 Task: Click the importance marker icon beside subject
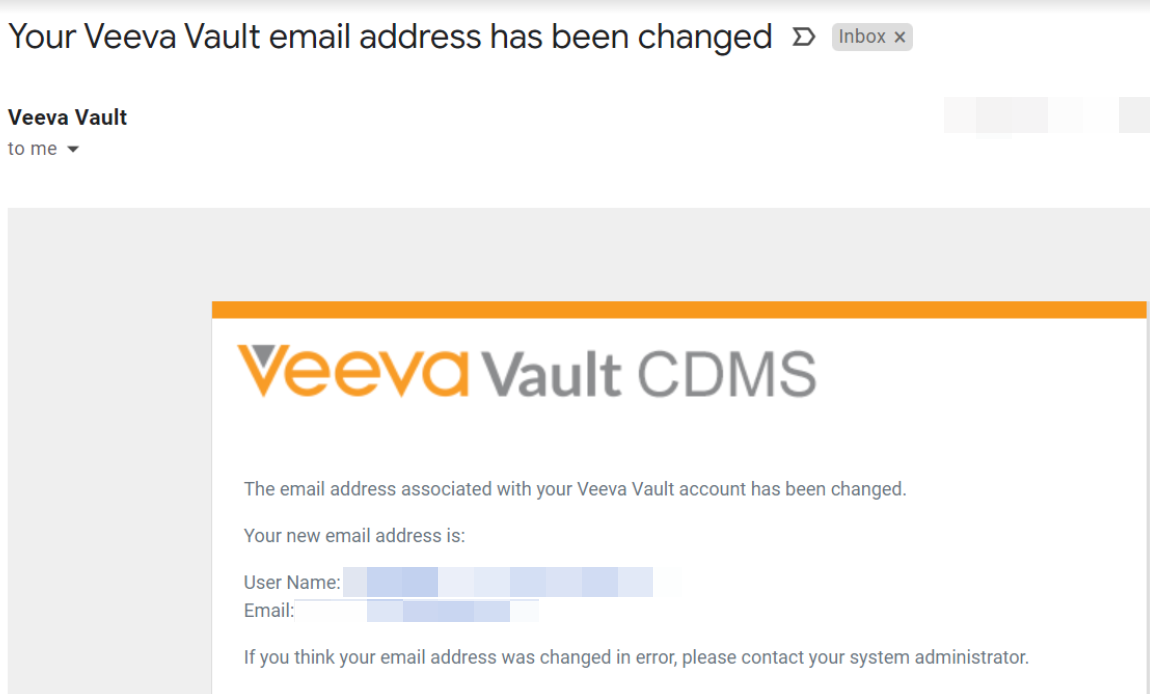(x=802, y=38)
